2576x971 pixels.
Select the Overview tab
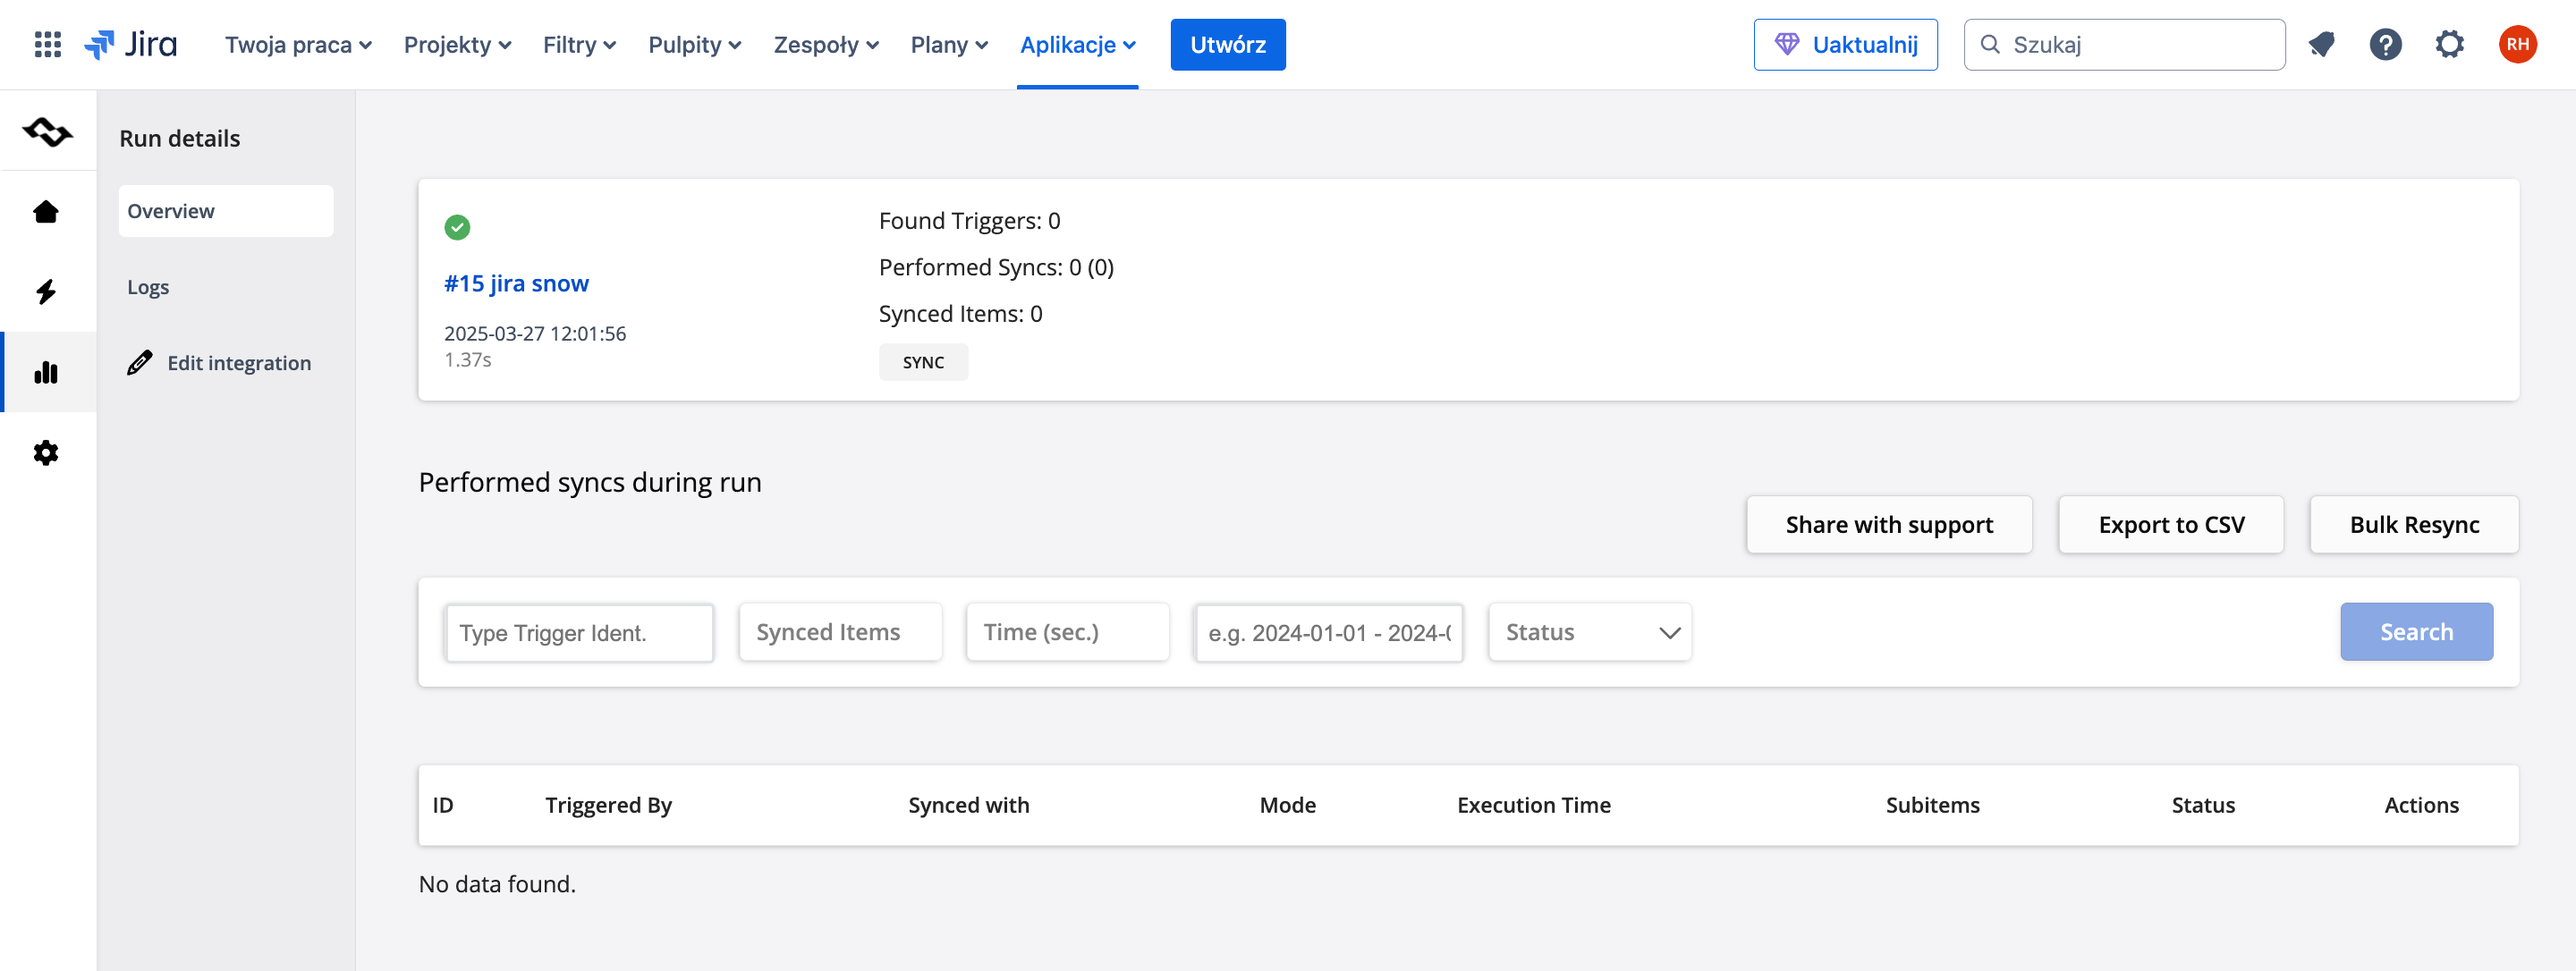[226, 211]
